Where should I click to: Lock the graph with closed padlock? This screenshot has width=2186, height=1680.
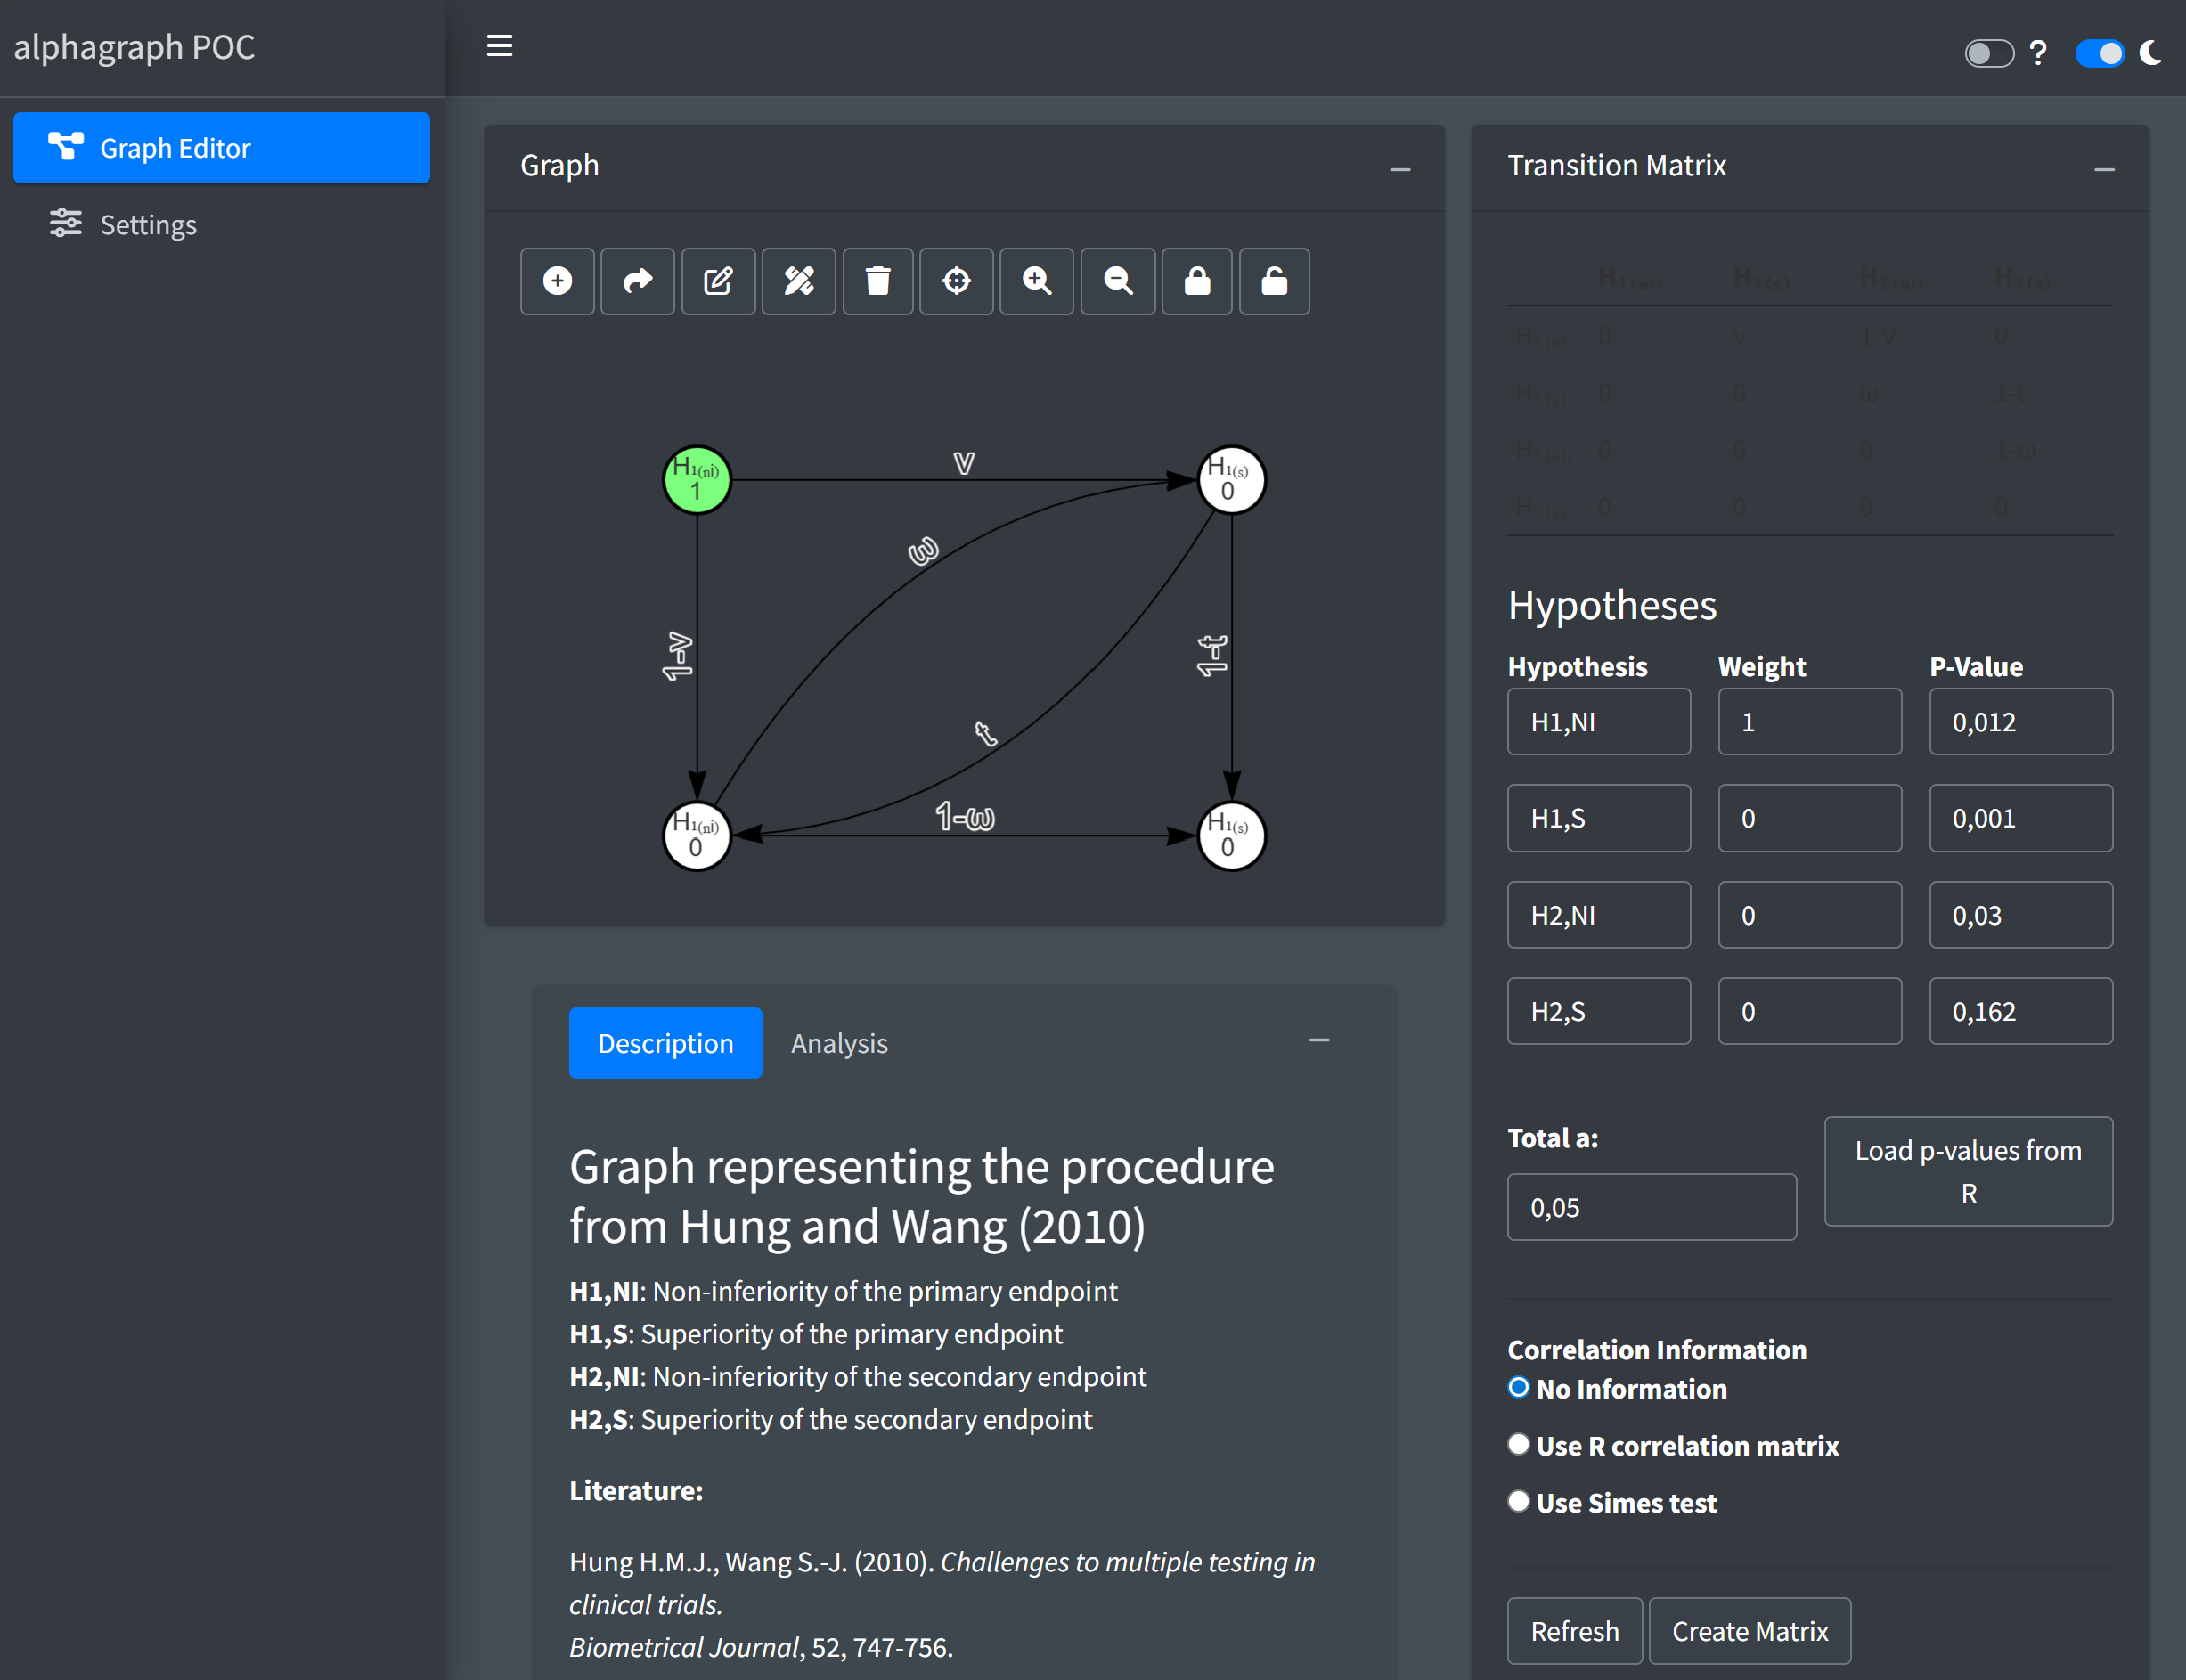(1196, 281)
